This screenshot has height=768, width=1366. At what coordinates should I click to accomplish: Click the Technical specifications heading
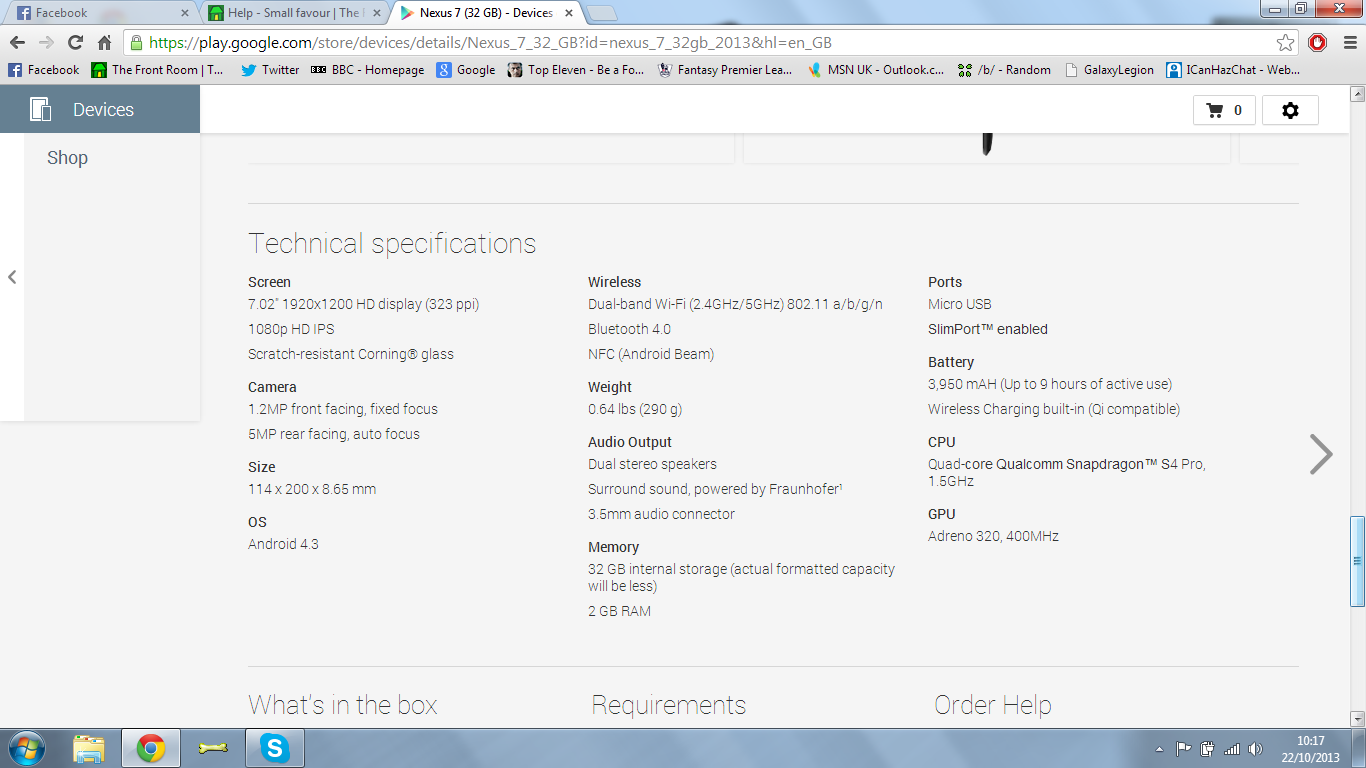(x=392, y=244)
